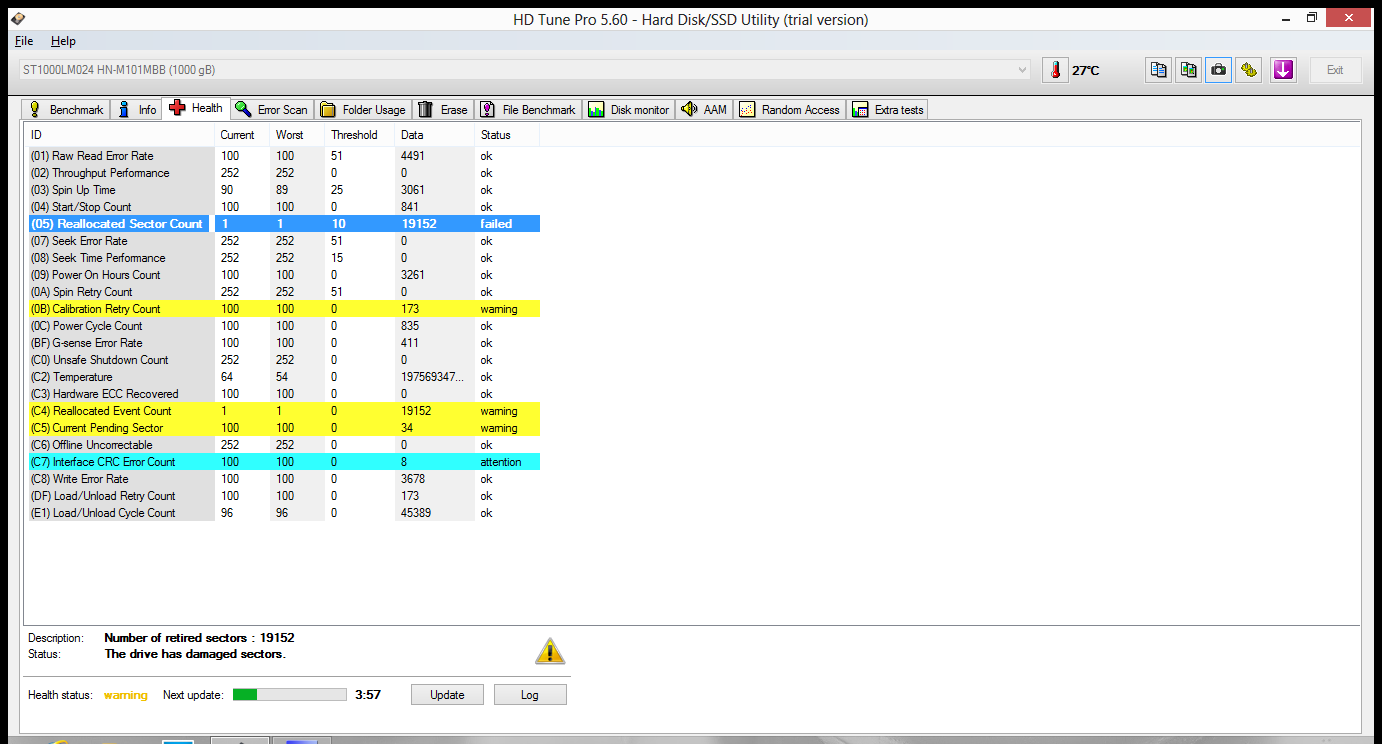Viewport: 1382px width, 744px height.
Task: Open the Help menu
Action: pyautogui.click(x=63, y=41)
